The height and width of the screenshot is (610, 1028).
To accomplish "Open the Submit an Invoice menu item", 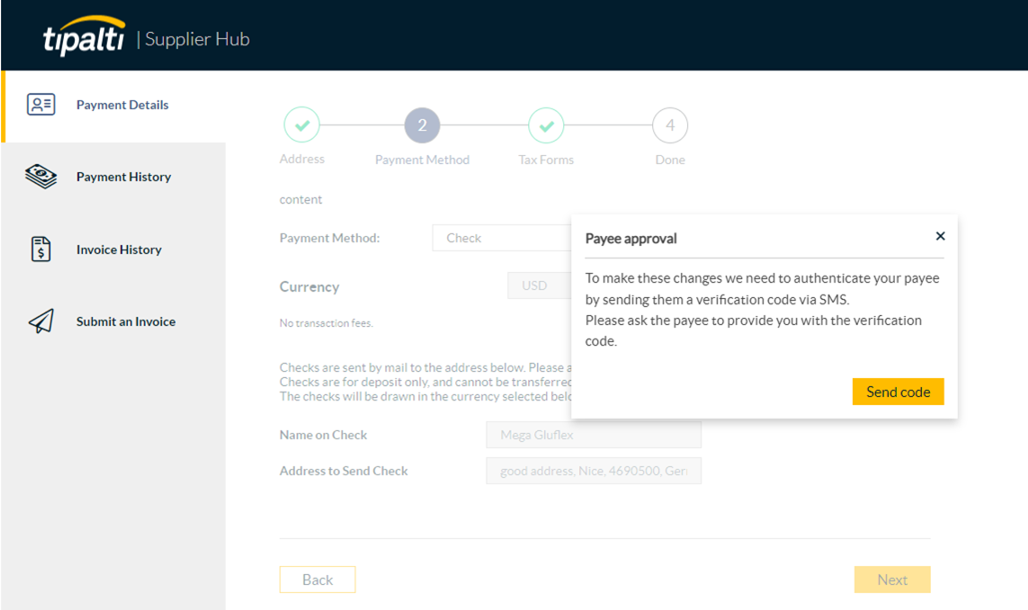I will point(113,322).
